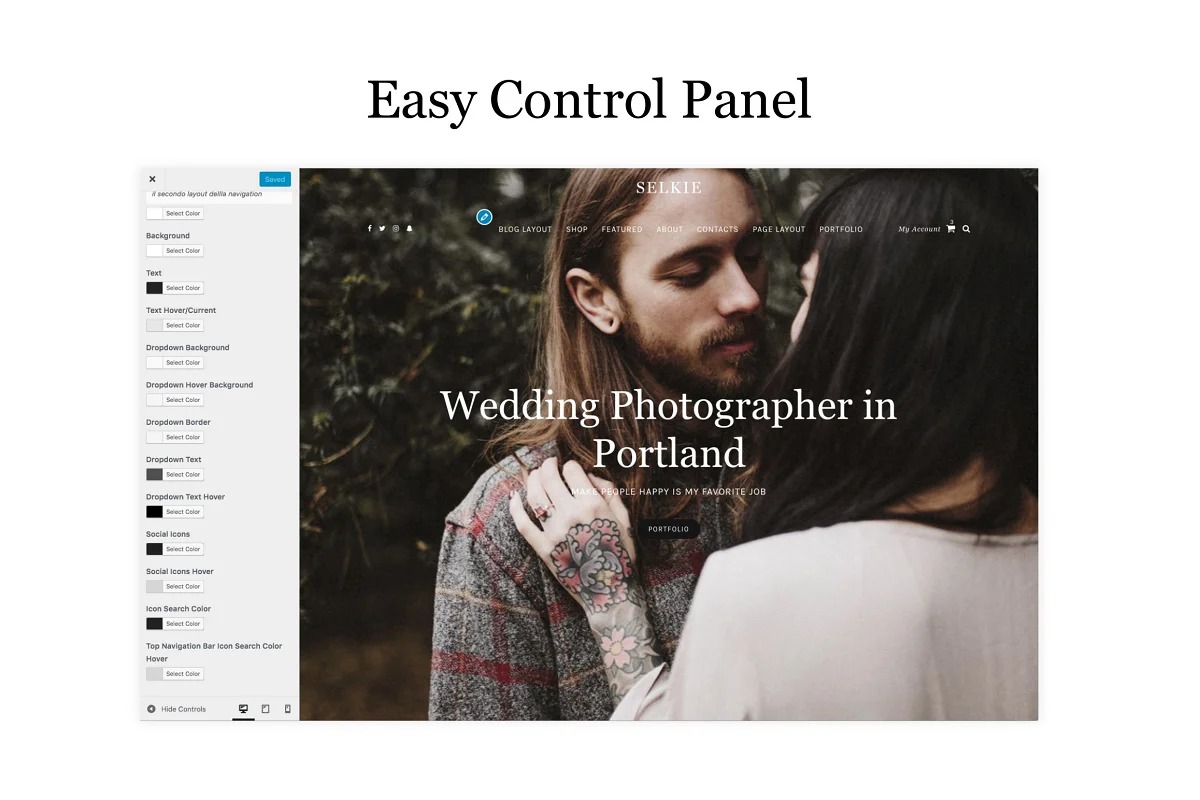Open the My Account link
The width and height of the screenshot is (1200, 800).
[x=919, y=229]
